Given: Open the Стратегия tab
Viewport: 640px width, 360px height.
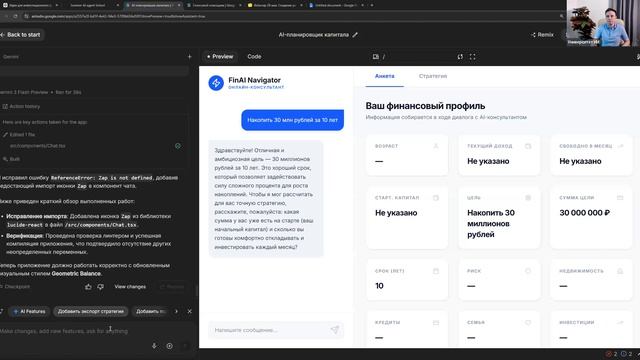Looking at the screenshot, I should 433,76.
